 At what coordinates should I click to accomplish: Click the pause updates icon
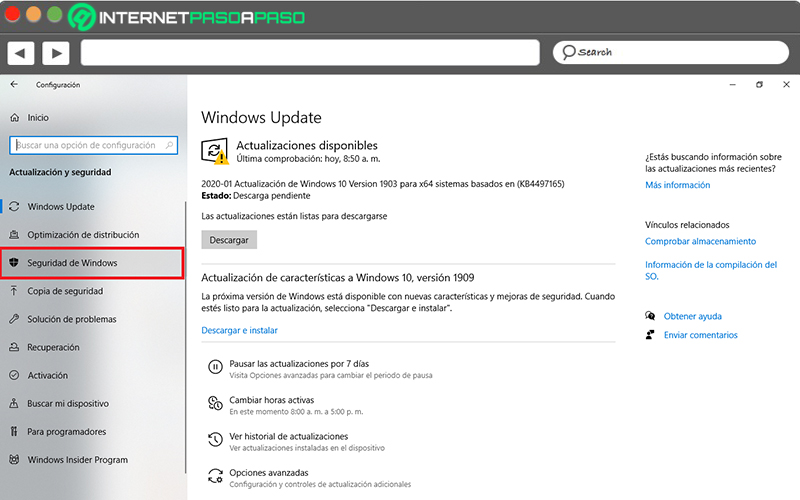pos(215,367)
